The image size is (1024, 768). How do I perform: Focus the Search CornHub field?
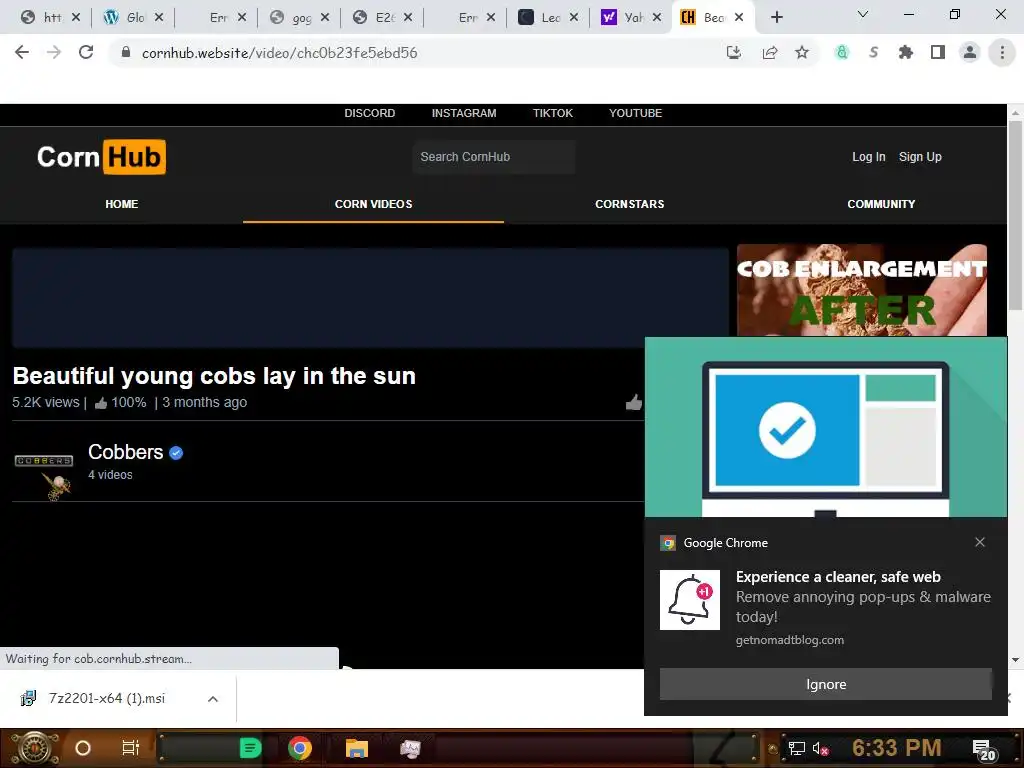click(494, 157)
